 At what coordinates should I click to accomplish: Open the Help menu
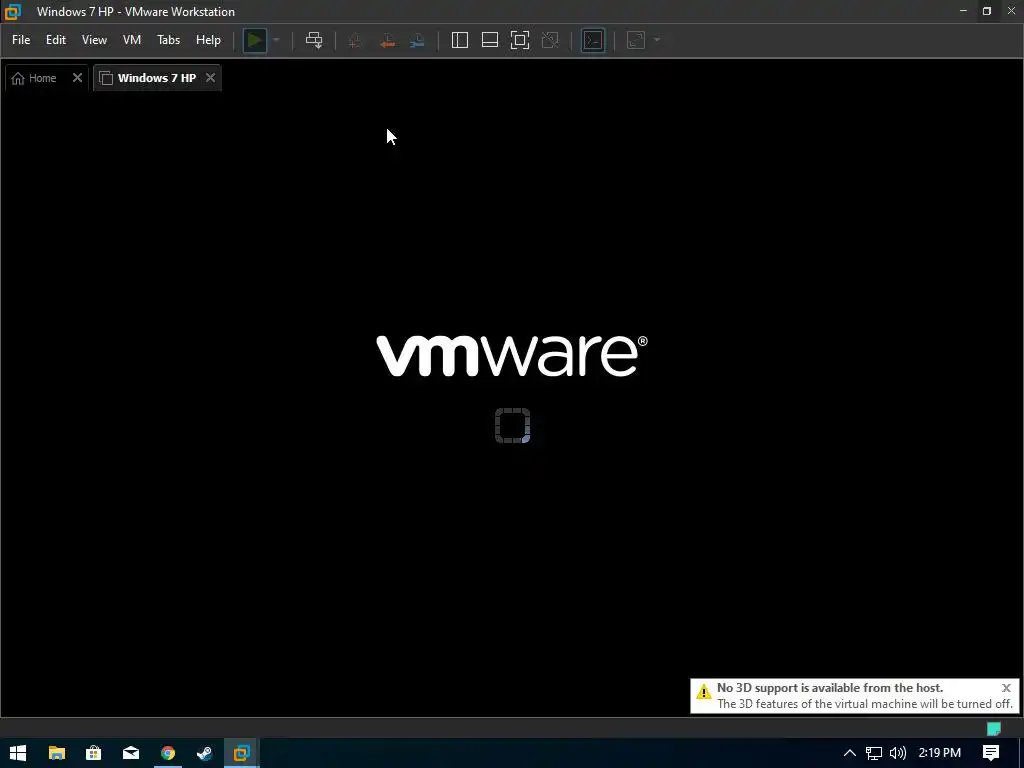point(208,40)
